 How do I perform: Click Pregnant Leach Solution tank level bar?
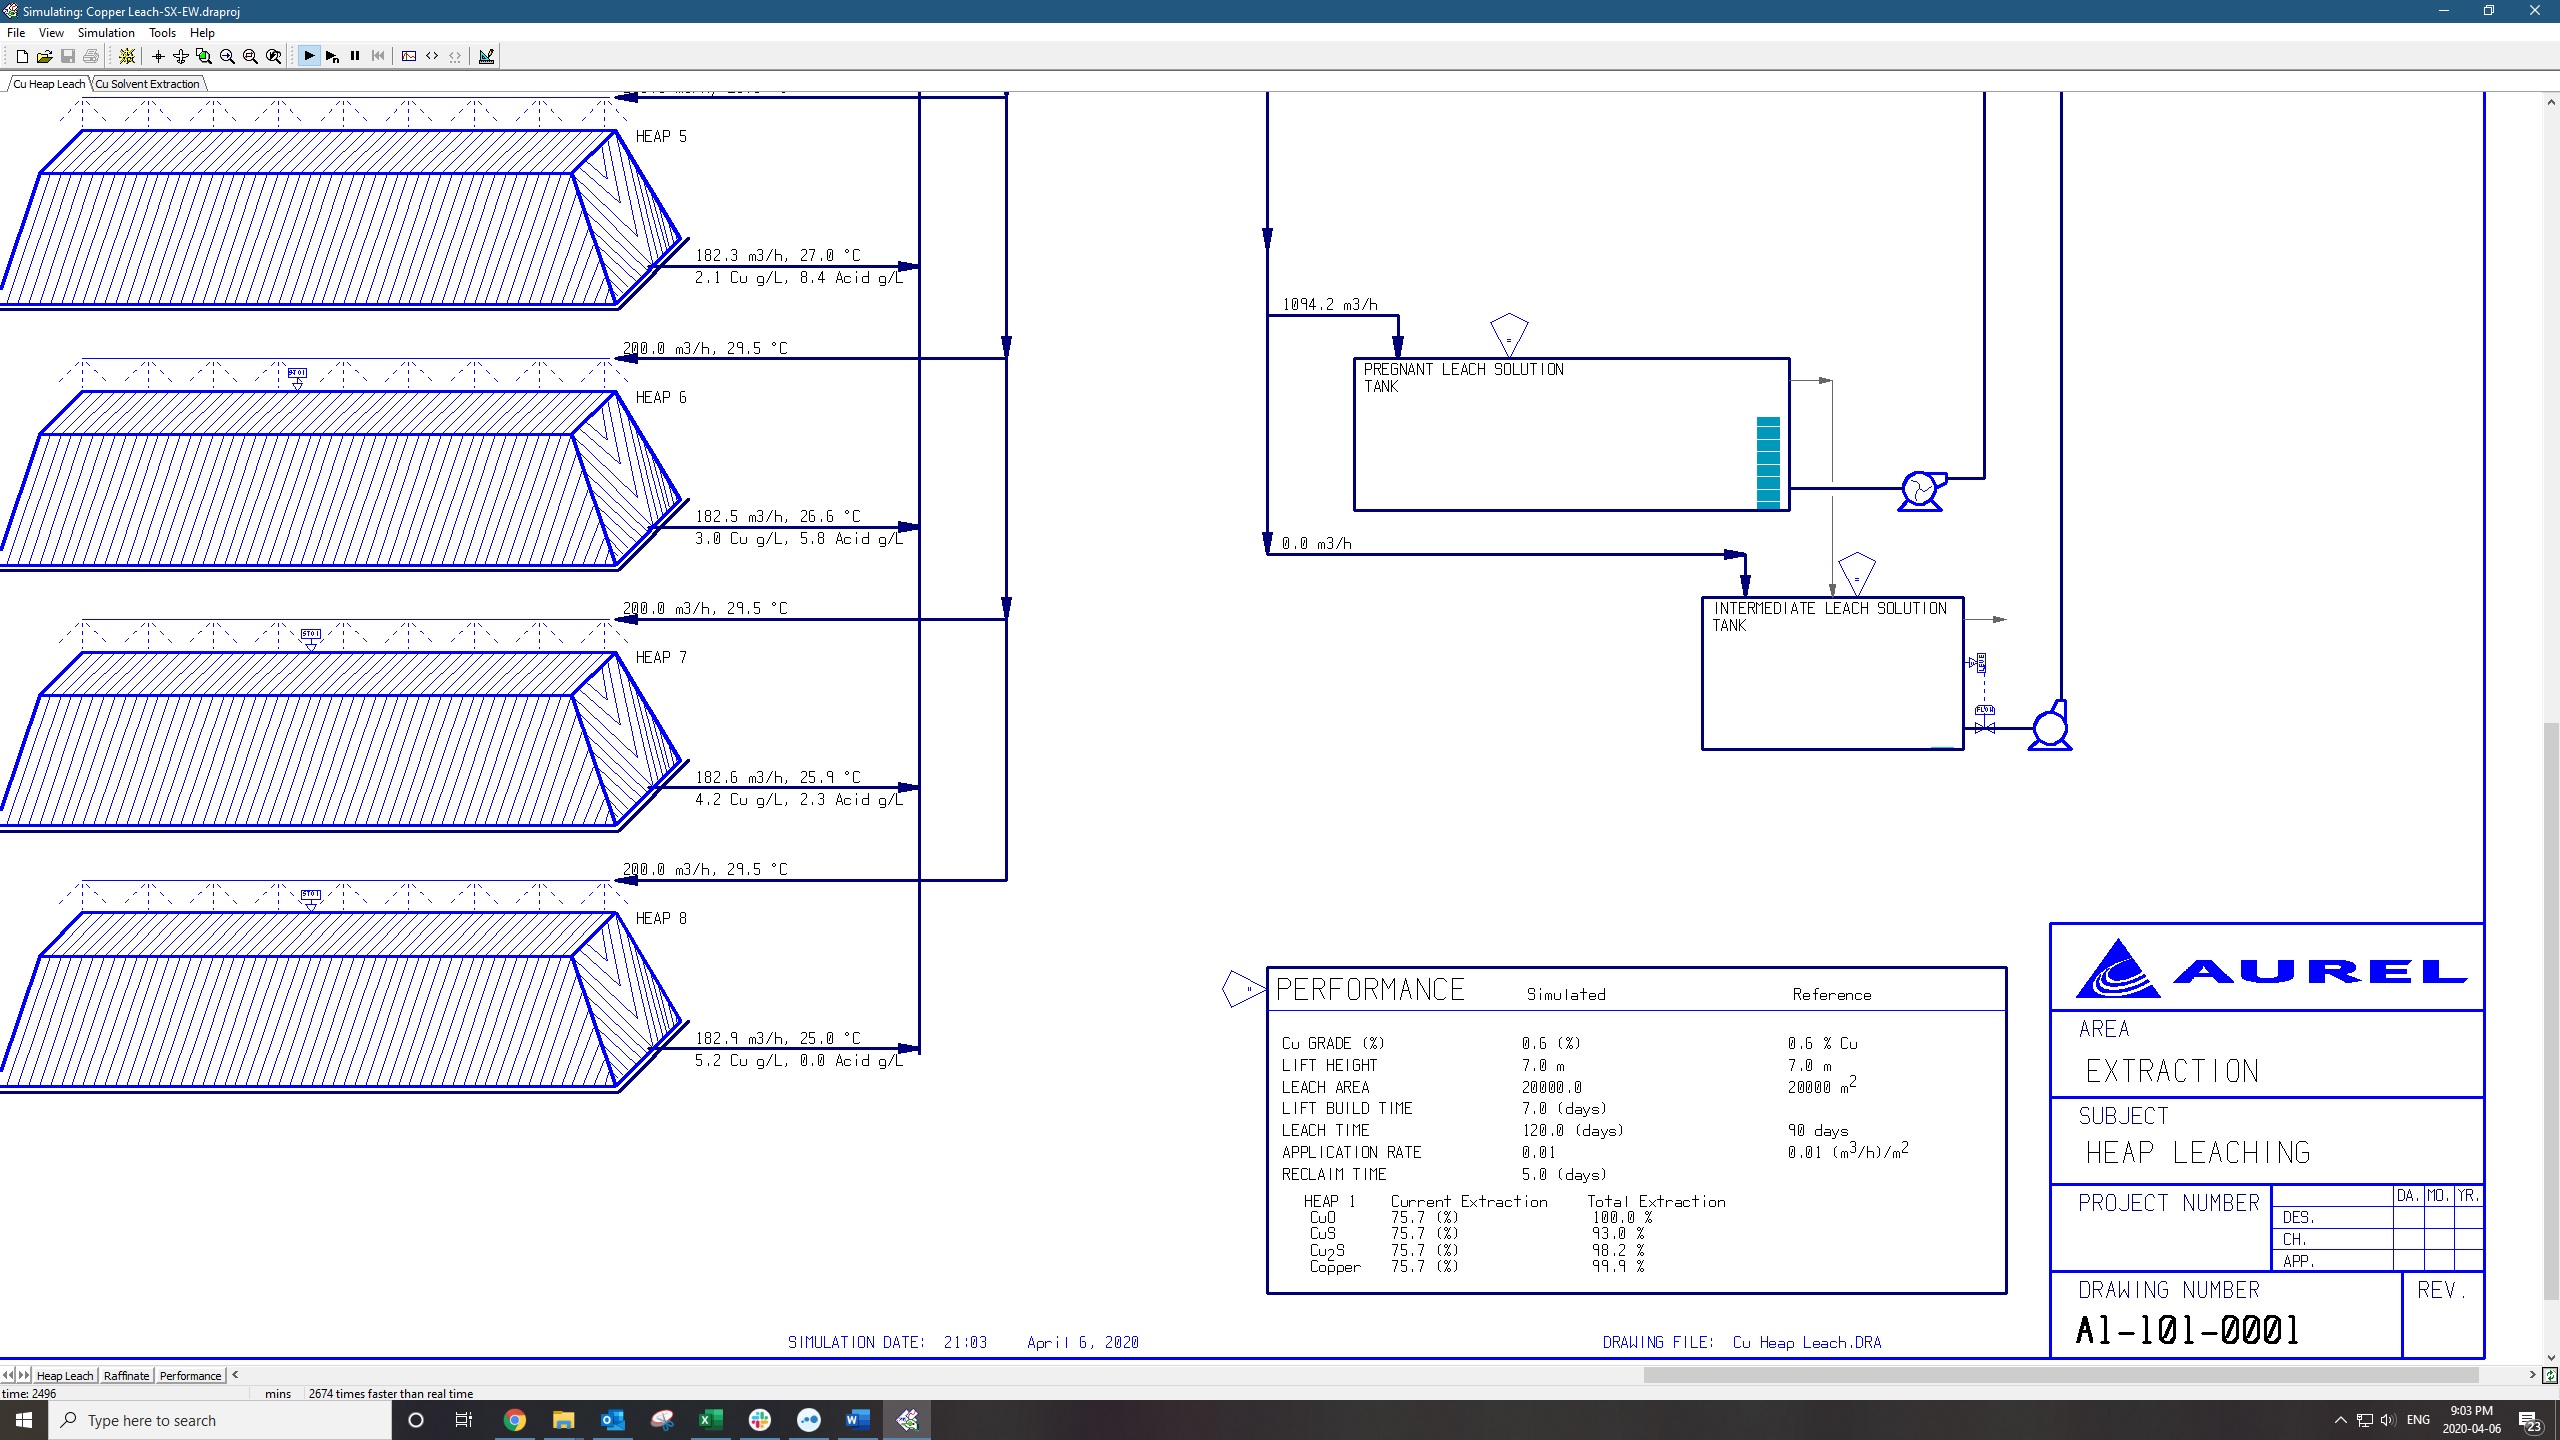[1768, 463]
